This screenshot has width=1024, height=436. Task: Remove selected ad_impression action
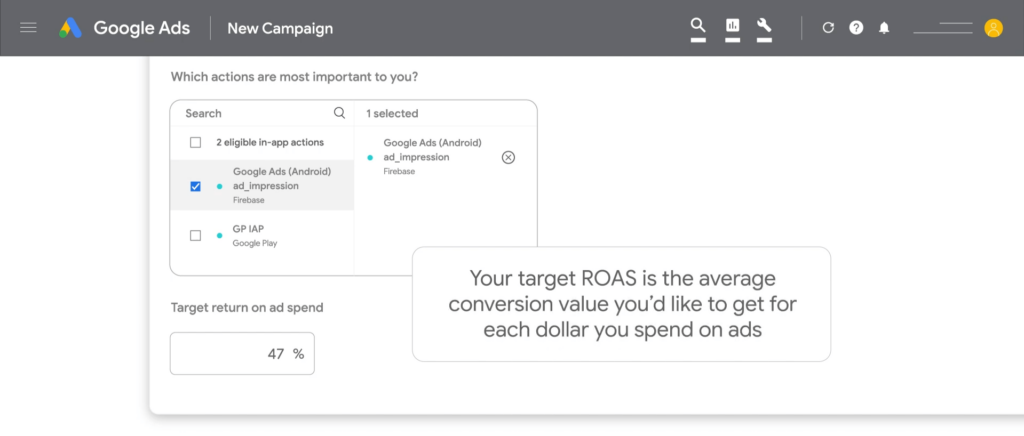click(508, 157)
